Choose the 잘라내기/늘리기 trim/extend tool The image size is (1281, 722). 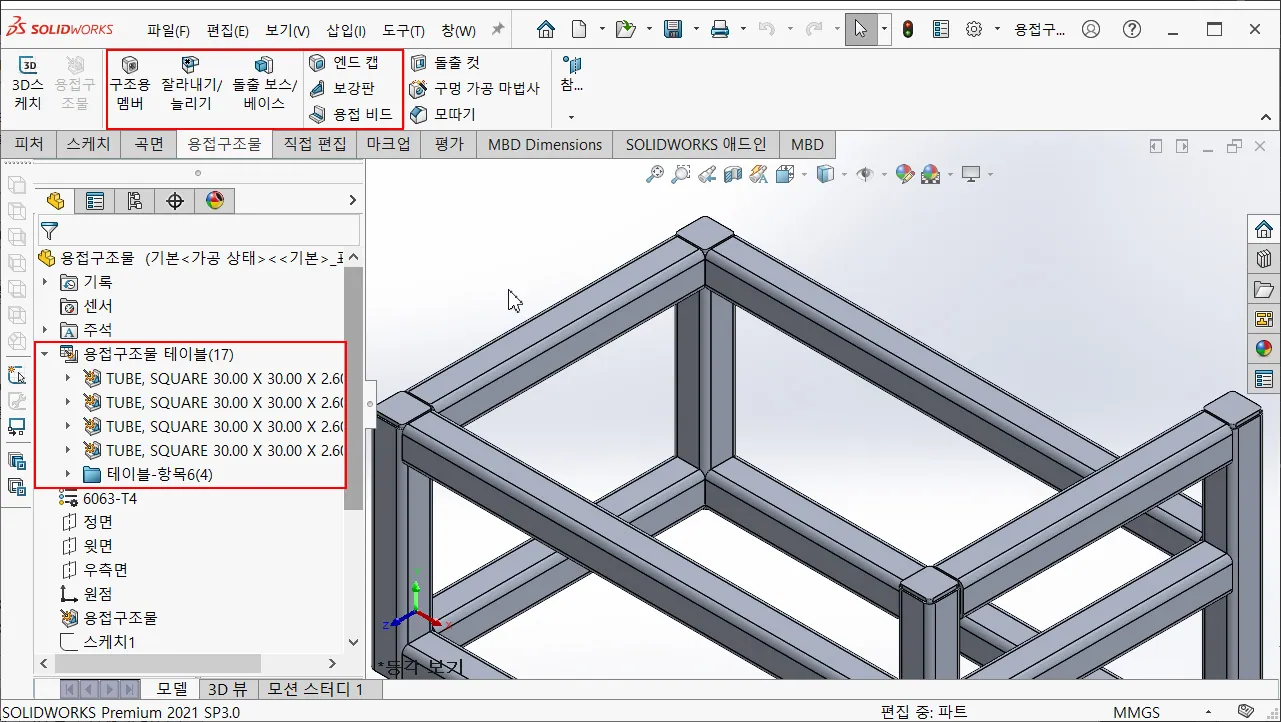pyautogui.click(x=191, y=83)
